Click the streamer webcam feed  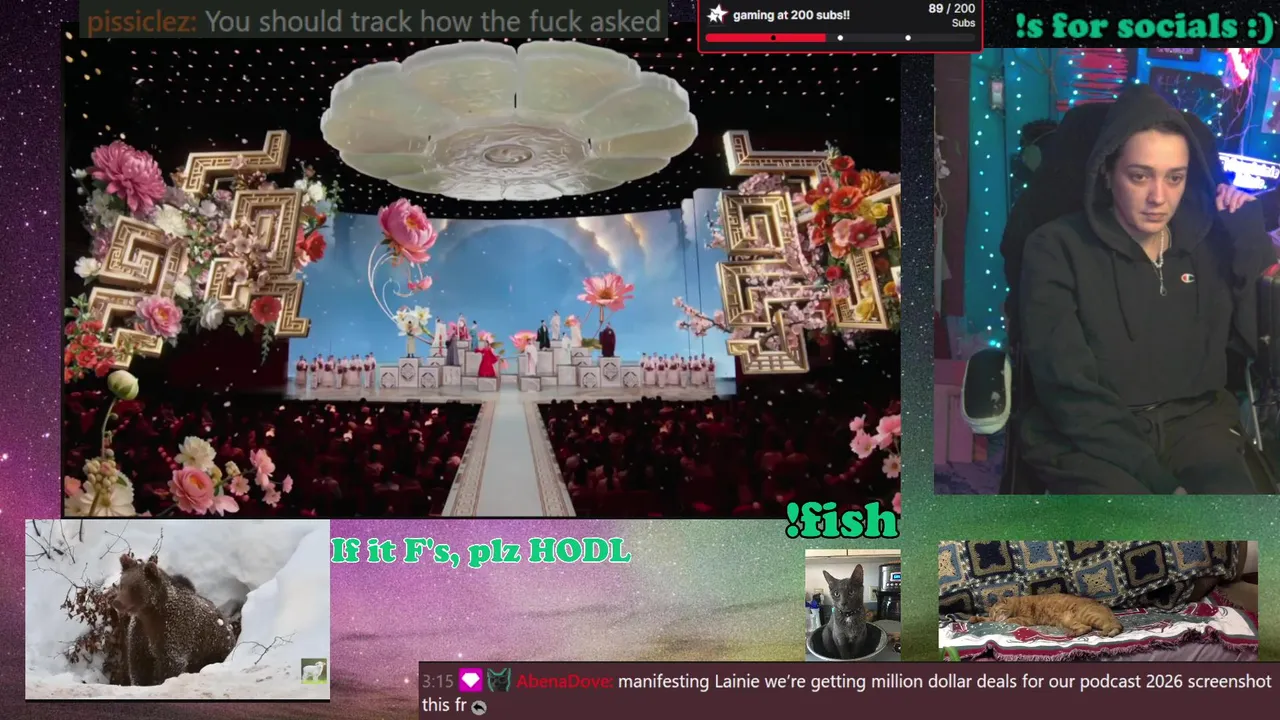(1106, 271)
